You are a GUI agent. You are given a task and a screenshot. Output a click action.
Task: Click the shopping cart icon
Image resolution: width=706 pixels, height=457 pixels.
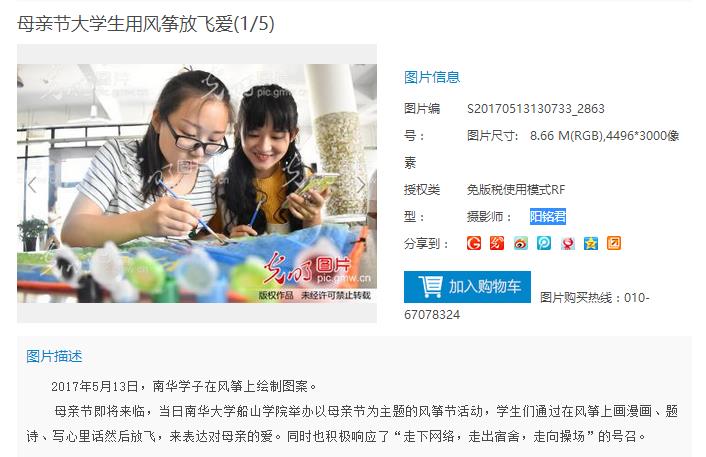coord(430,286)
